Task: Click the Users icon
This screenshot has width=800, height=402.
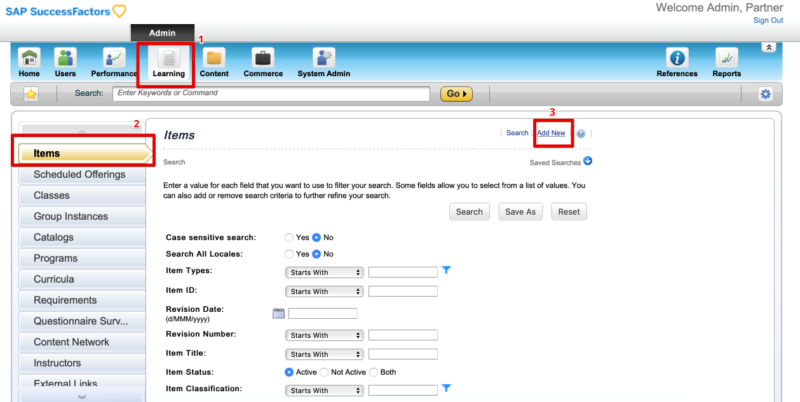Action: pos(65,59)
